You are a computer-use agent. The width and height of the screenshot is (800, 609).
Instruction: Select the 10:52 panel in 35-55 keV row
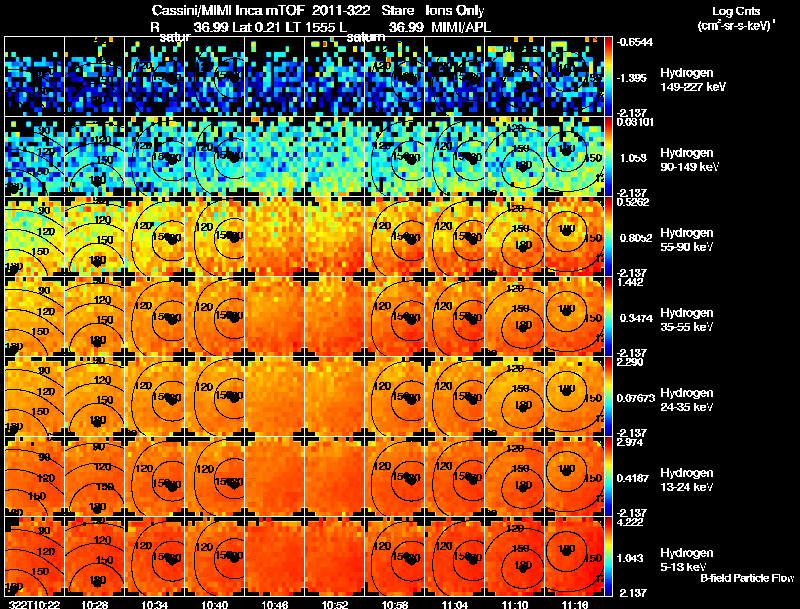[x=335, y=316]
